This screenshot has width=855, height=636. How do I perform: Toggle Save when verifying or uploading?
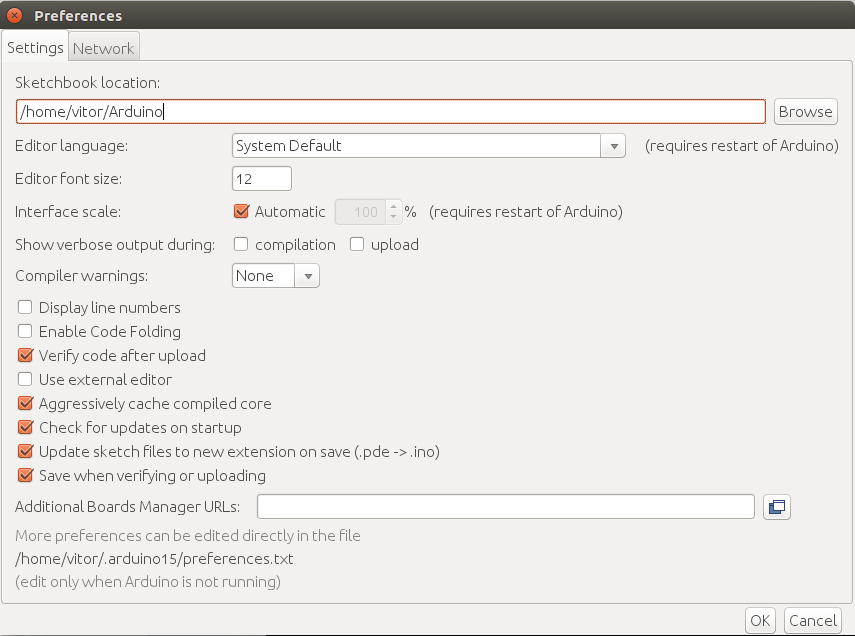pyautogui.click(x=26, y=476)
